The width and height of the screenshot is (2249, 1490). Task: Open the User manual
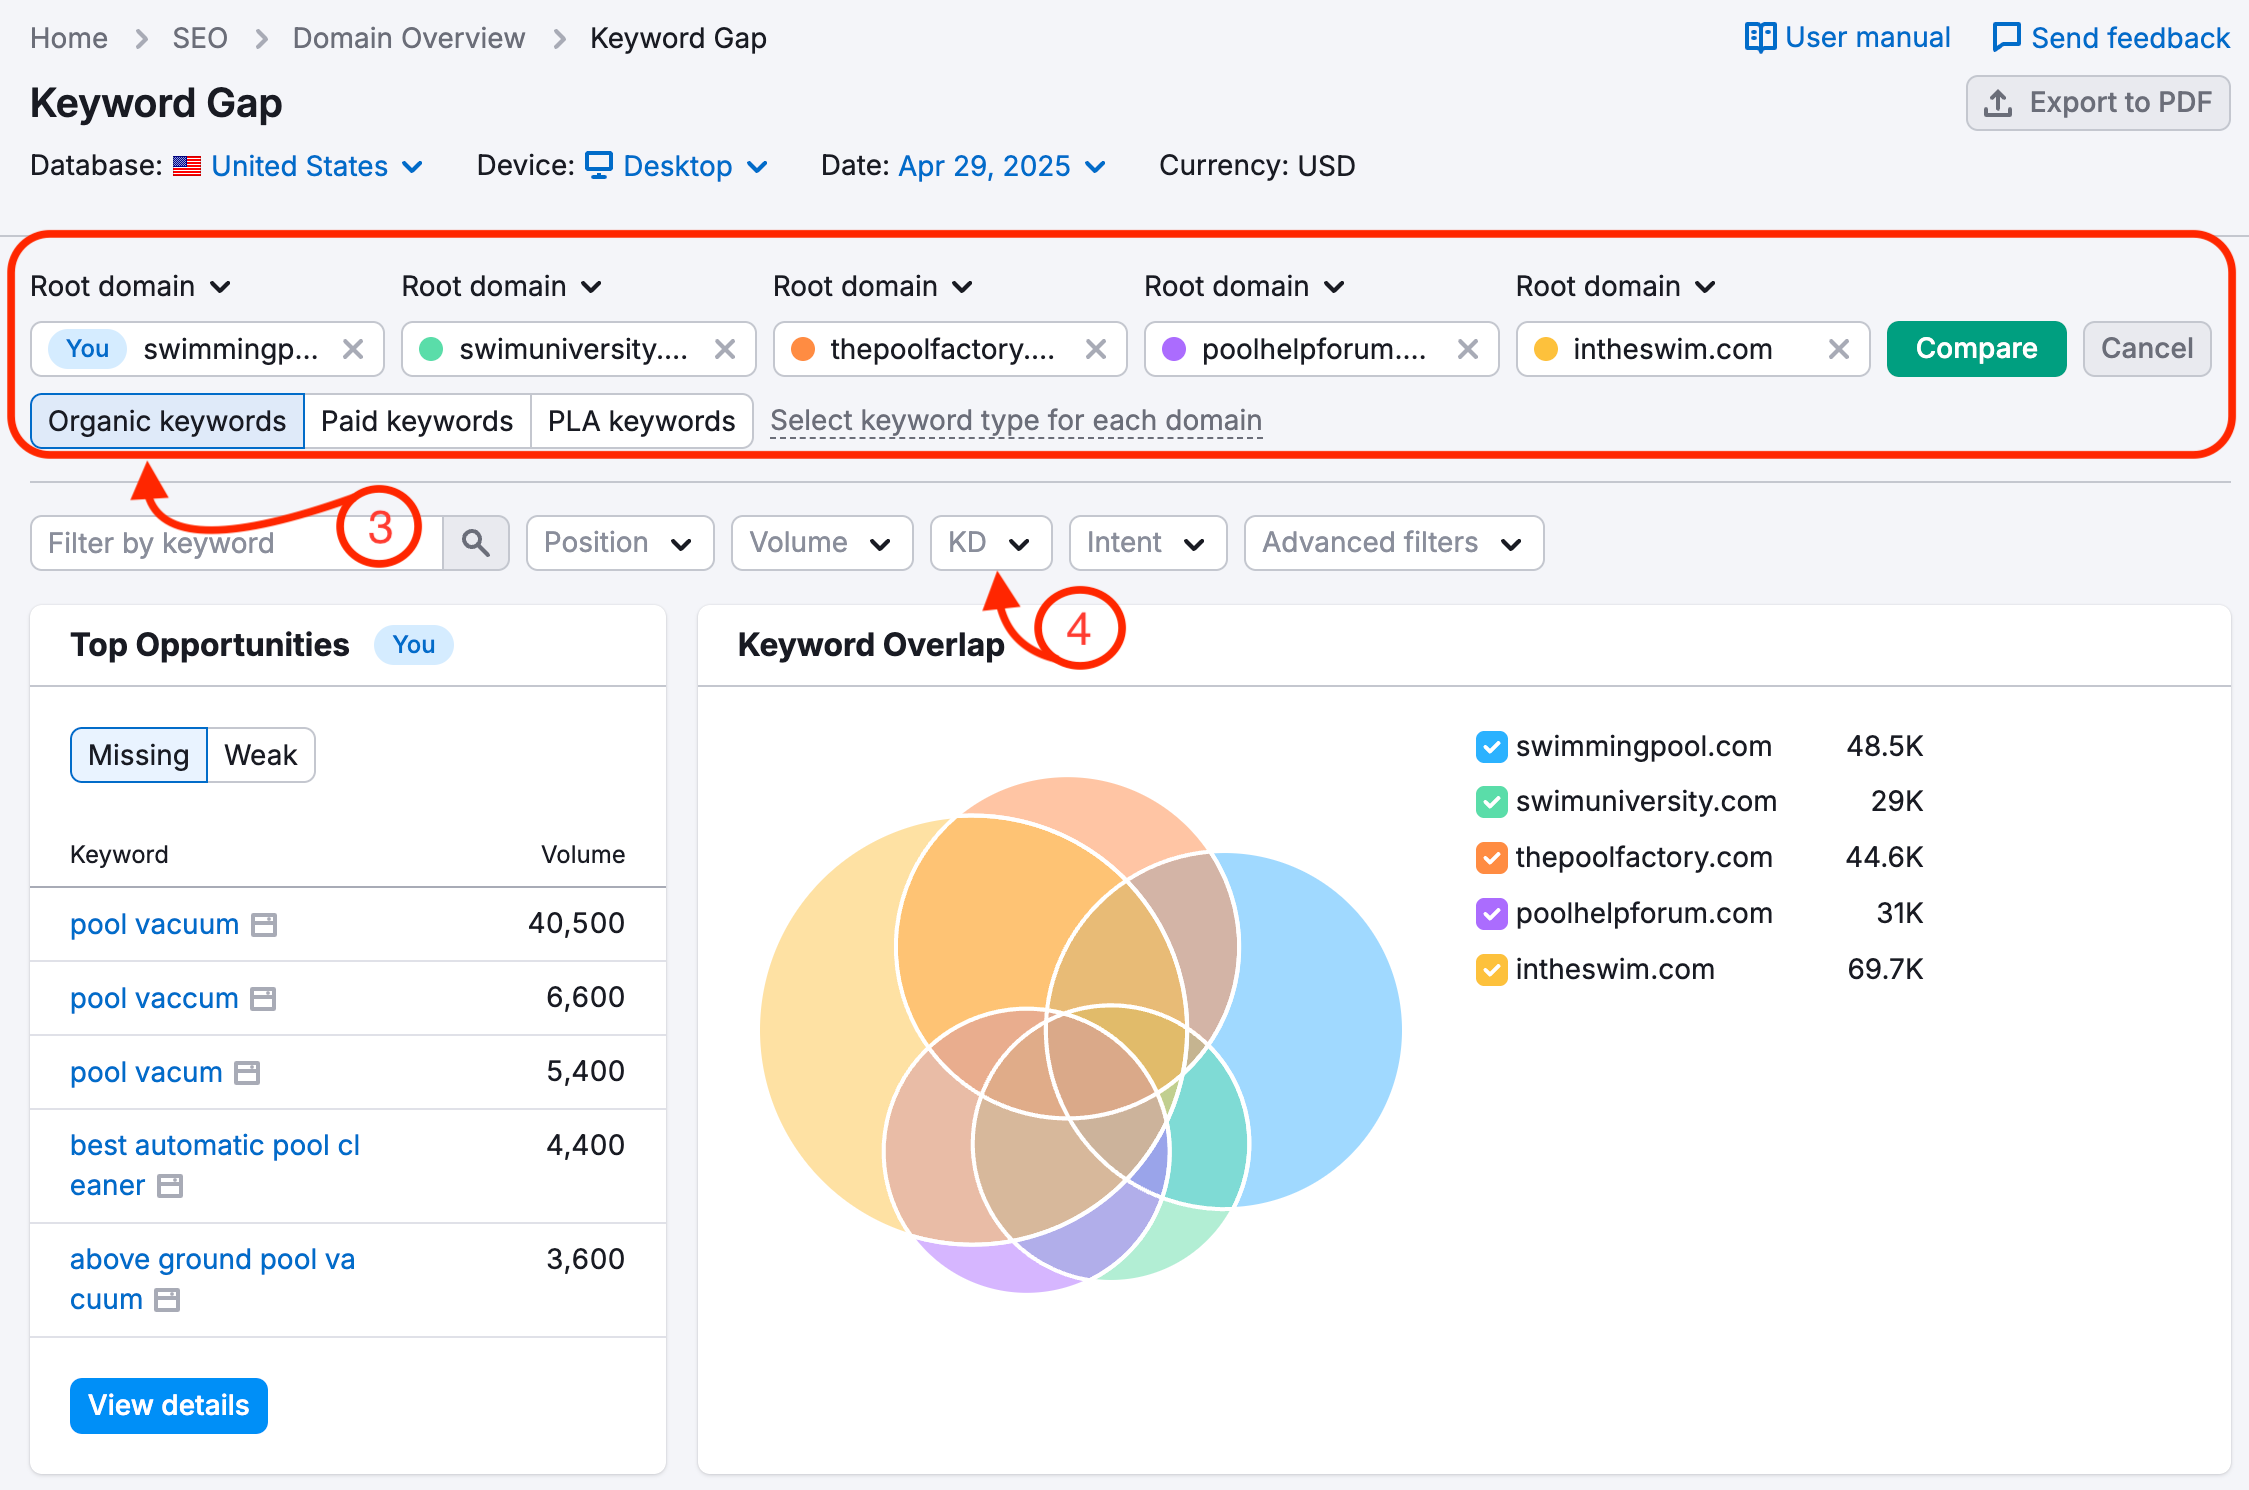[x=1866, y=37]
